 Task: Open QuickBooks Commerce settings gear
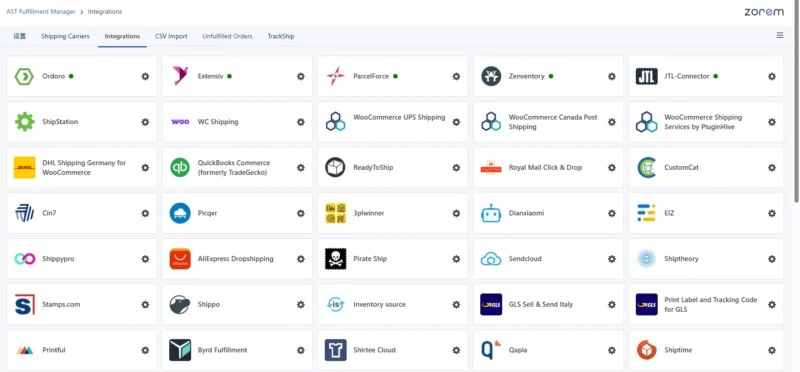pyautogui.click(x=301, y=167)
